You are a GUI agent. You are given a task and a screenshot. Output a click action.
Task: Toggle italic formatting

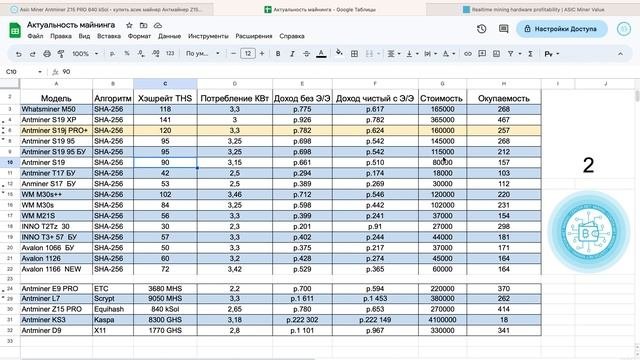[292, 53]
